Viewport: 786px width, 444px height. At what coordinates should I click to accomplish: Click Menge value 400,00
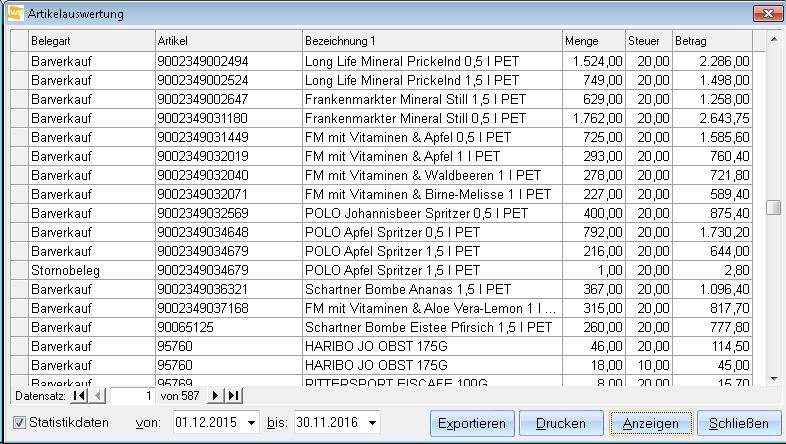pos(603,213)
